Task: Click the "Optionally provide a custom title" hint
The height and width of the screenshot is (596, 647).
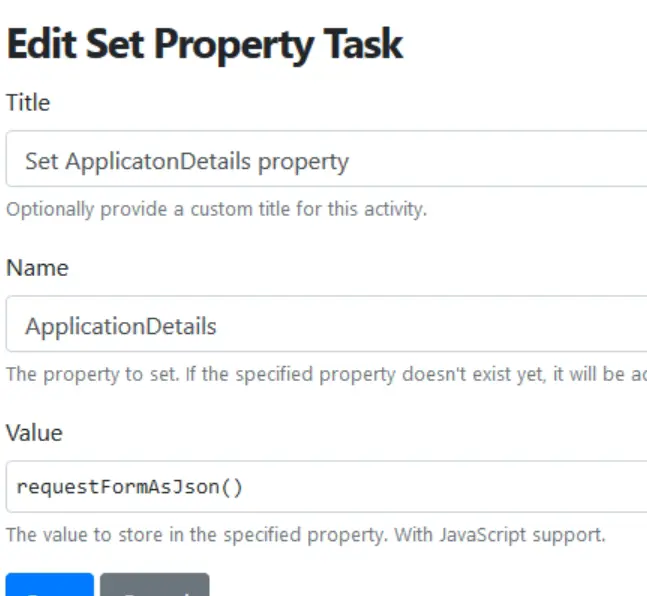Action: (x=216, y=210)
